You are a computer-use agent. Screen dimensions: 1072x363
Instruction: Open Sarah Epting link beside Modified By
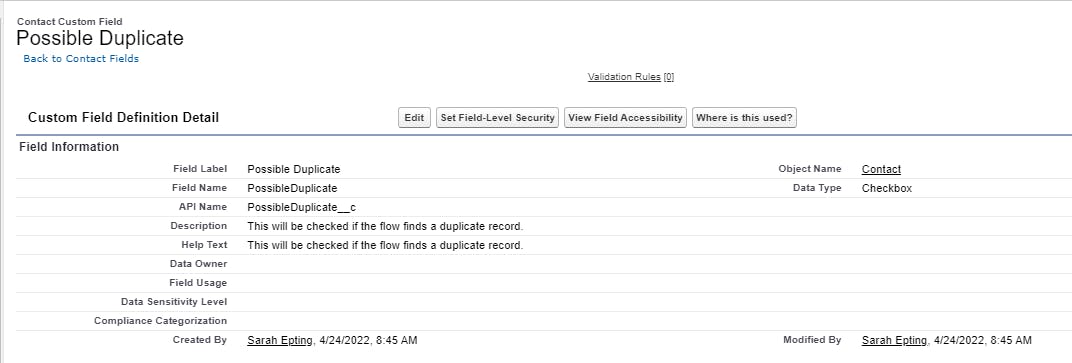point(894,340)
